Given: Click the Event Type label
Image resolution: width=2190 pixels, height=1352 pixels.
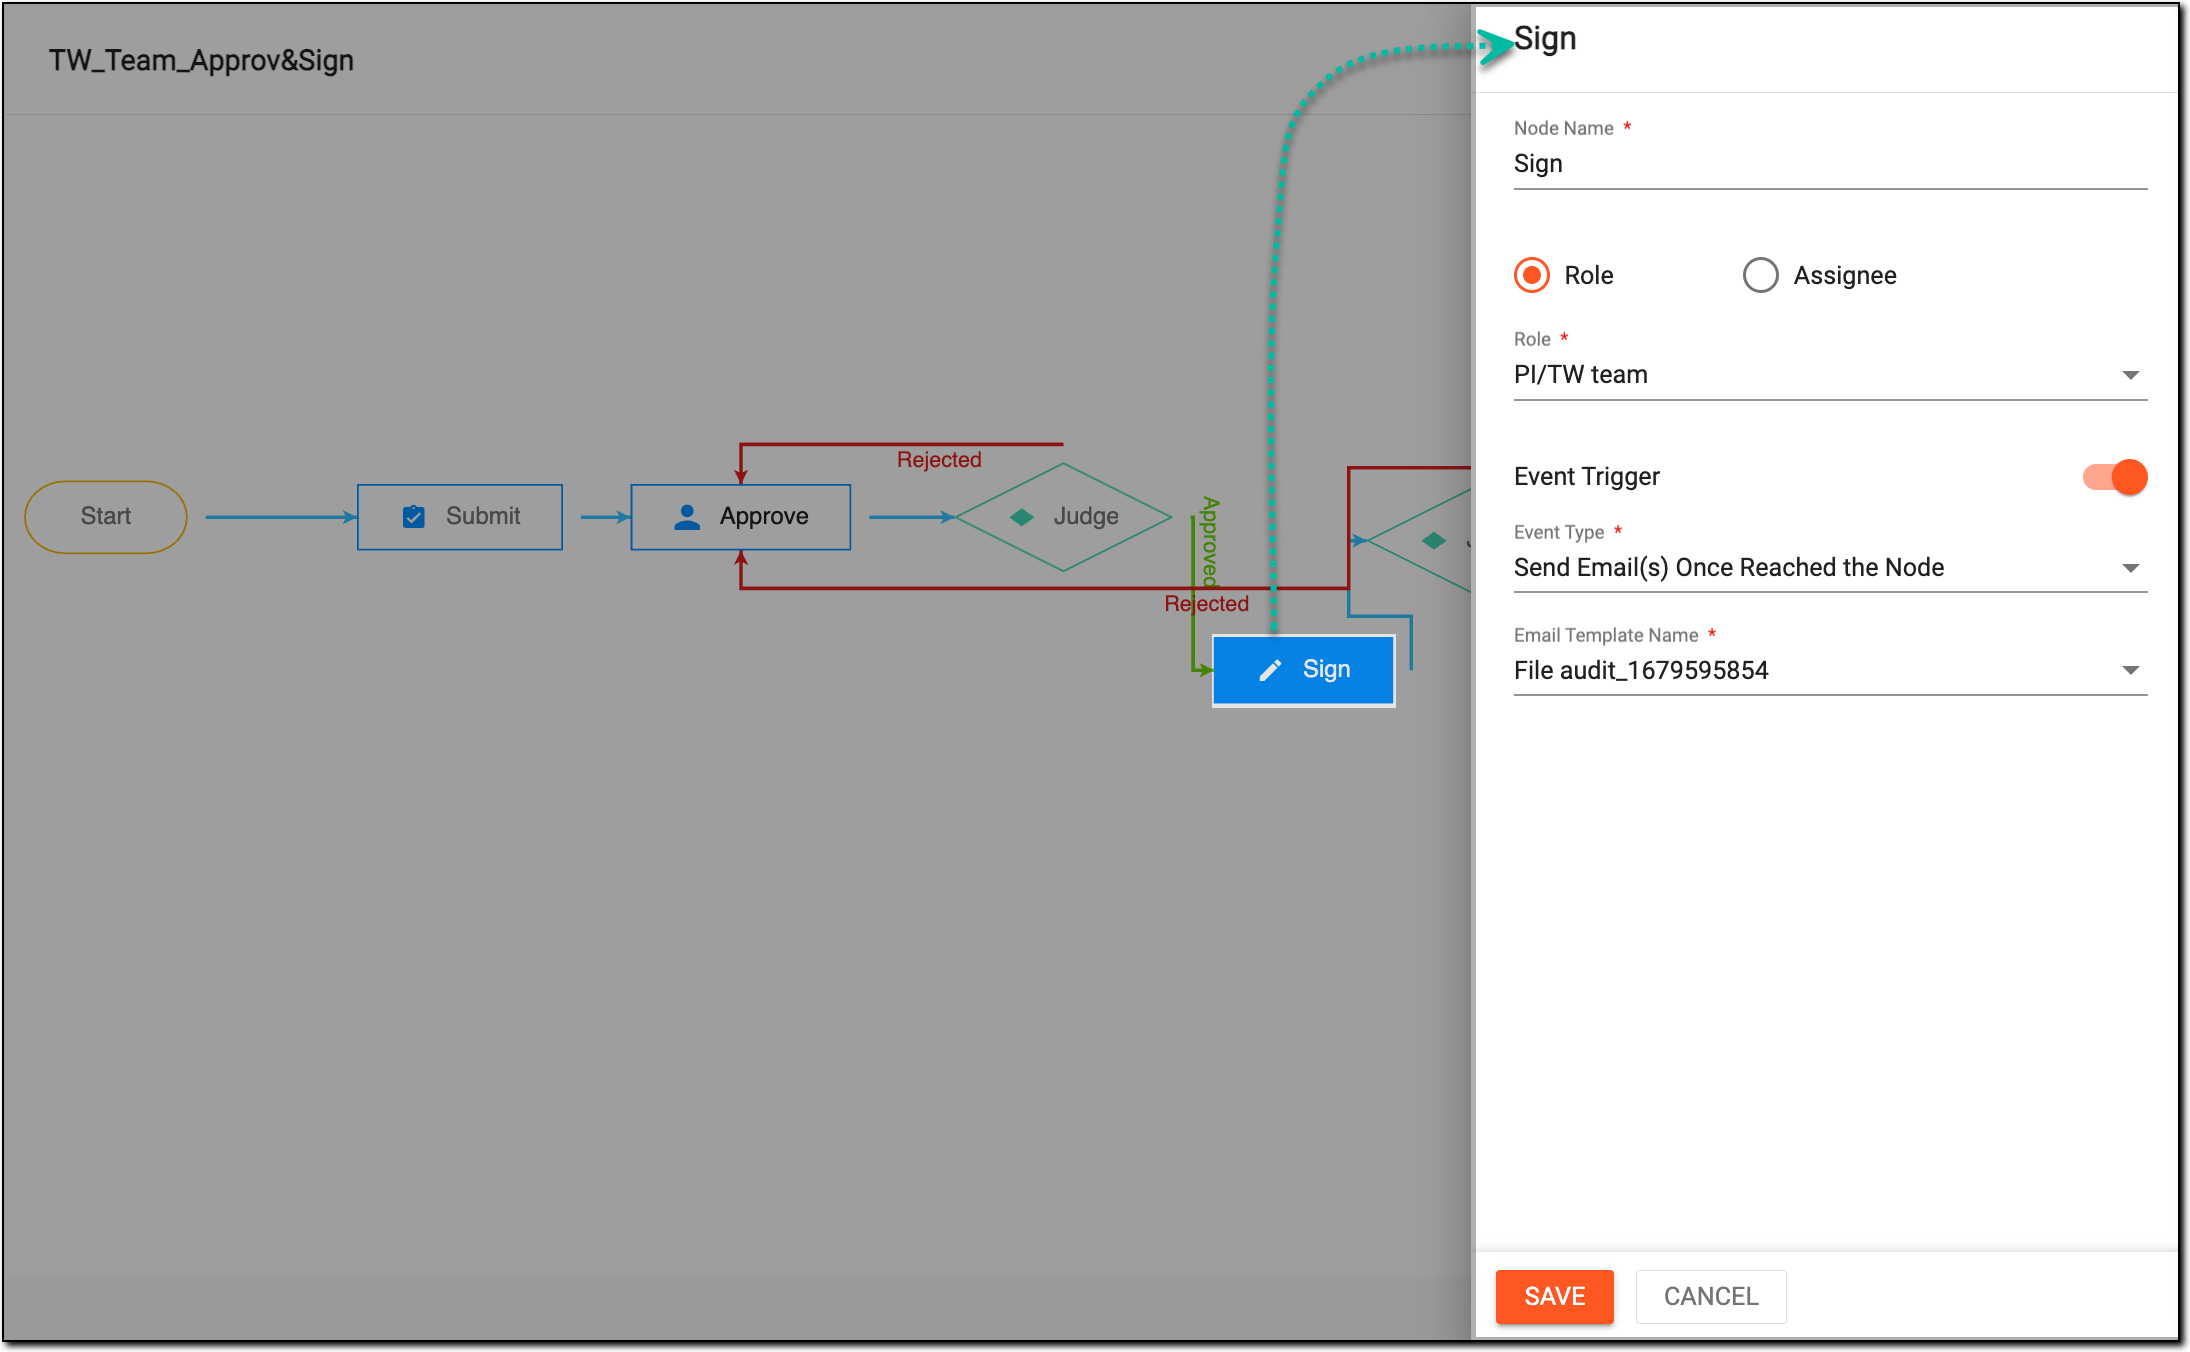Looking at the screenshot, I should point(1558,532).
